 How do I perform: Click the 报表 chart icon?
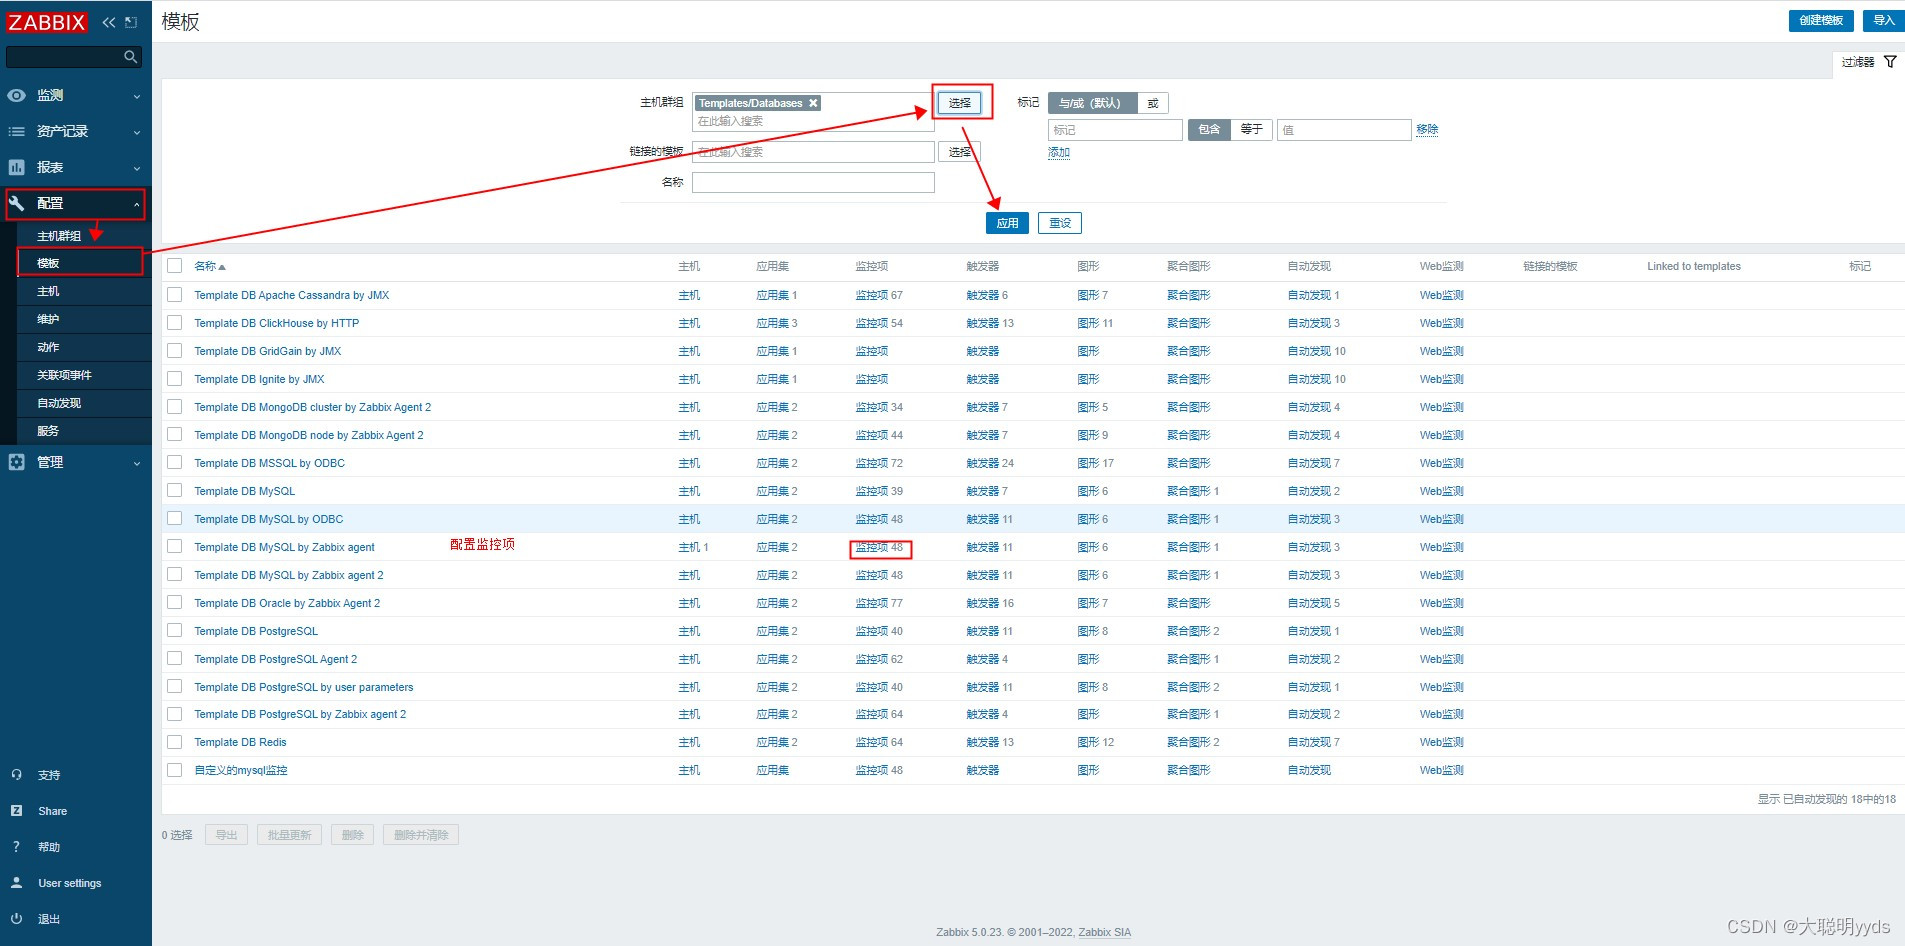[x=17, y=167]
